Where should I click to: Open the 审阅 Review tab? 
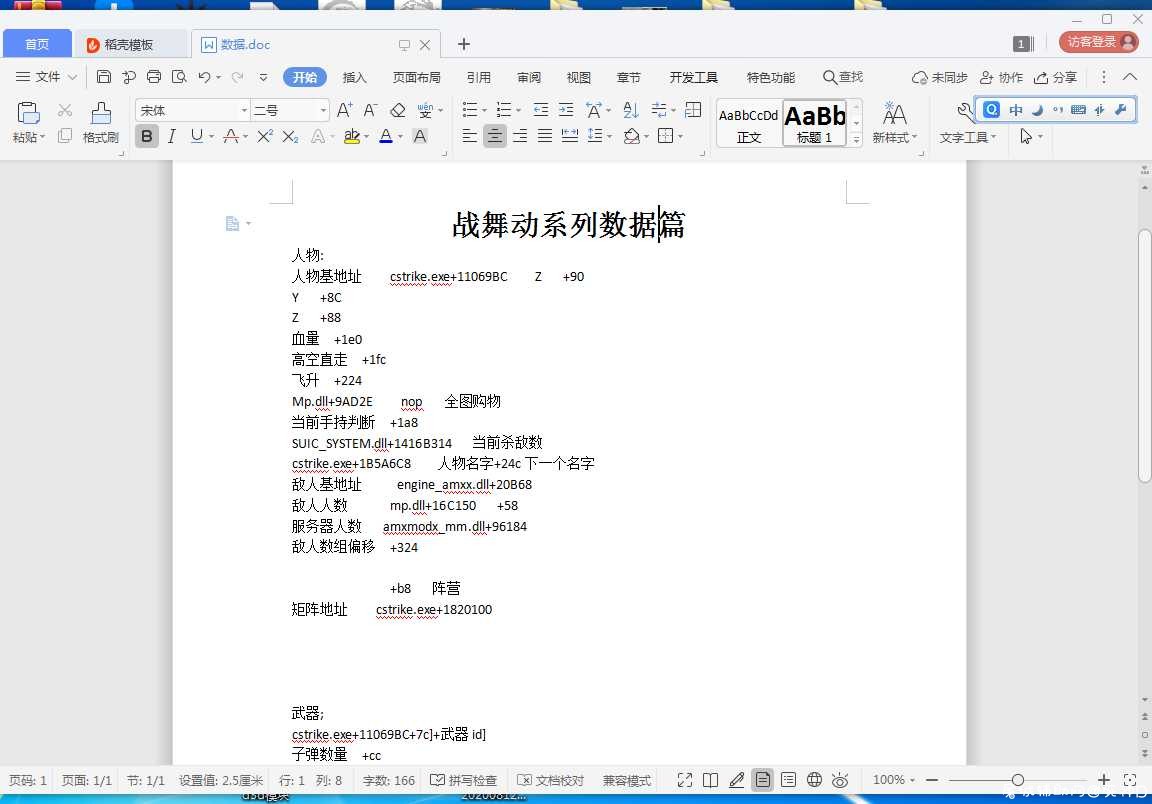[529, 77]
